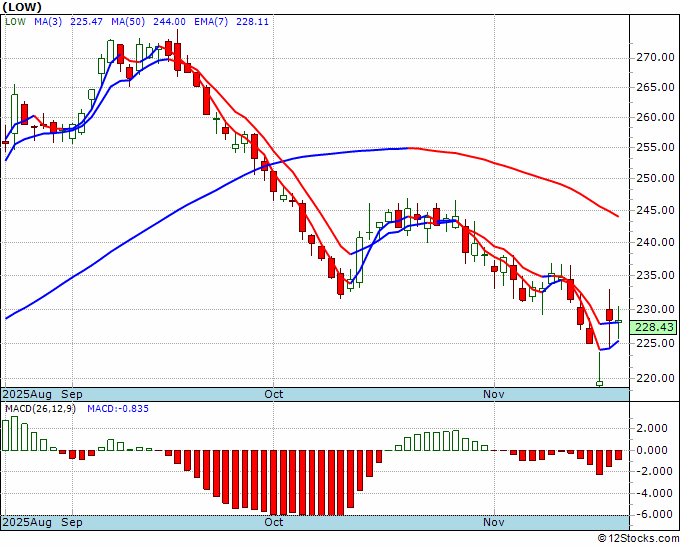Click Oct on the MACD axis
The height and width of the screenshot is (546, 680).
tap(274, 522)
